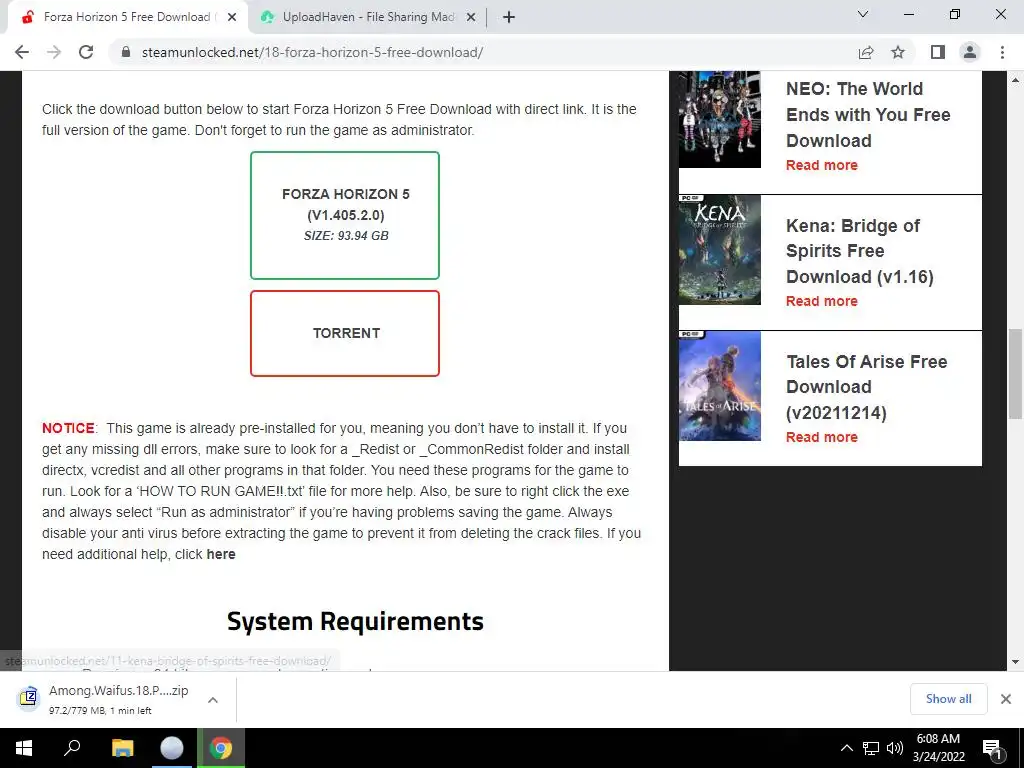
Task: Open NEO: The World Ends with You link
Action: point(868,114)
